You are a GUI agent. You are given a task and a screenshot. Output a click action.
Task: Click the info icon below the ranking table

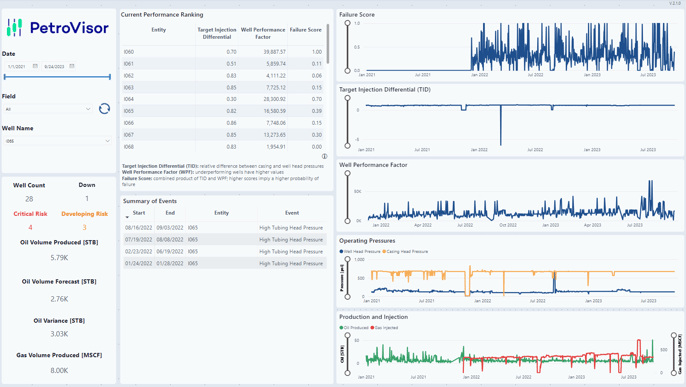(325, 156)
